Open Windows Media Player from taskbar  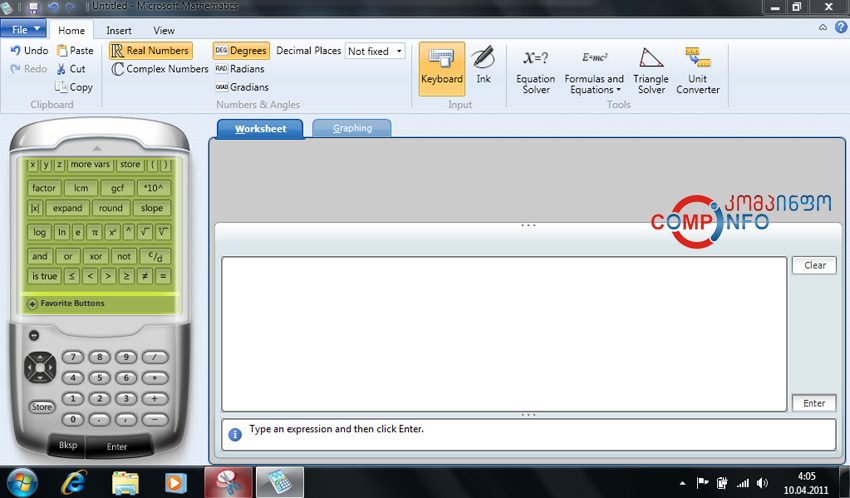tap(176, 482)
